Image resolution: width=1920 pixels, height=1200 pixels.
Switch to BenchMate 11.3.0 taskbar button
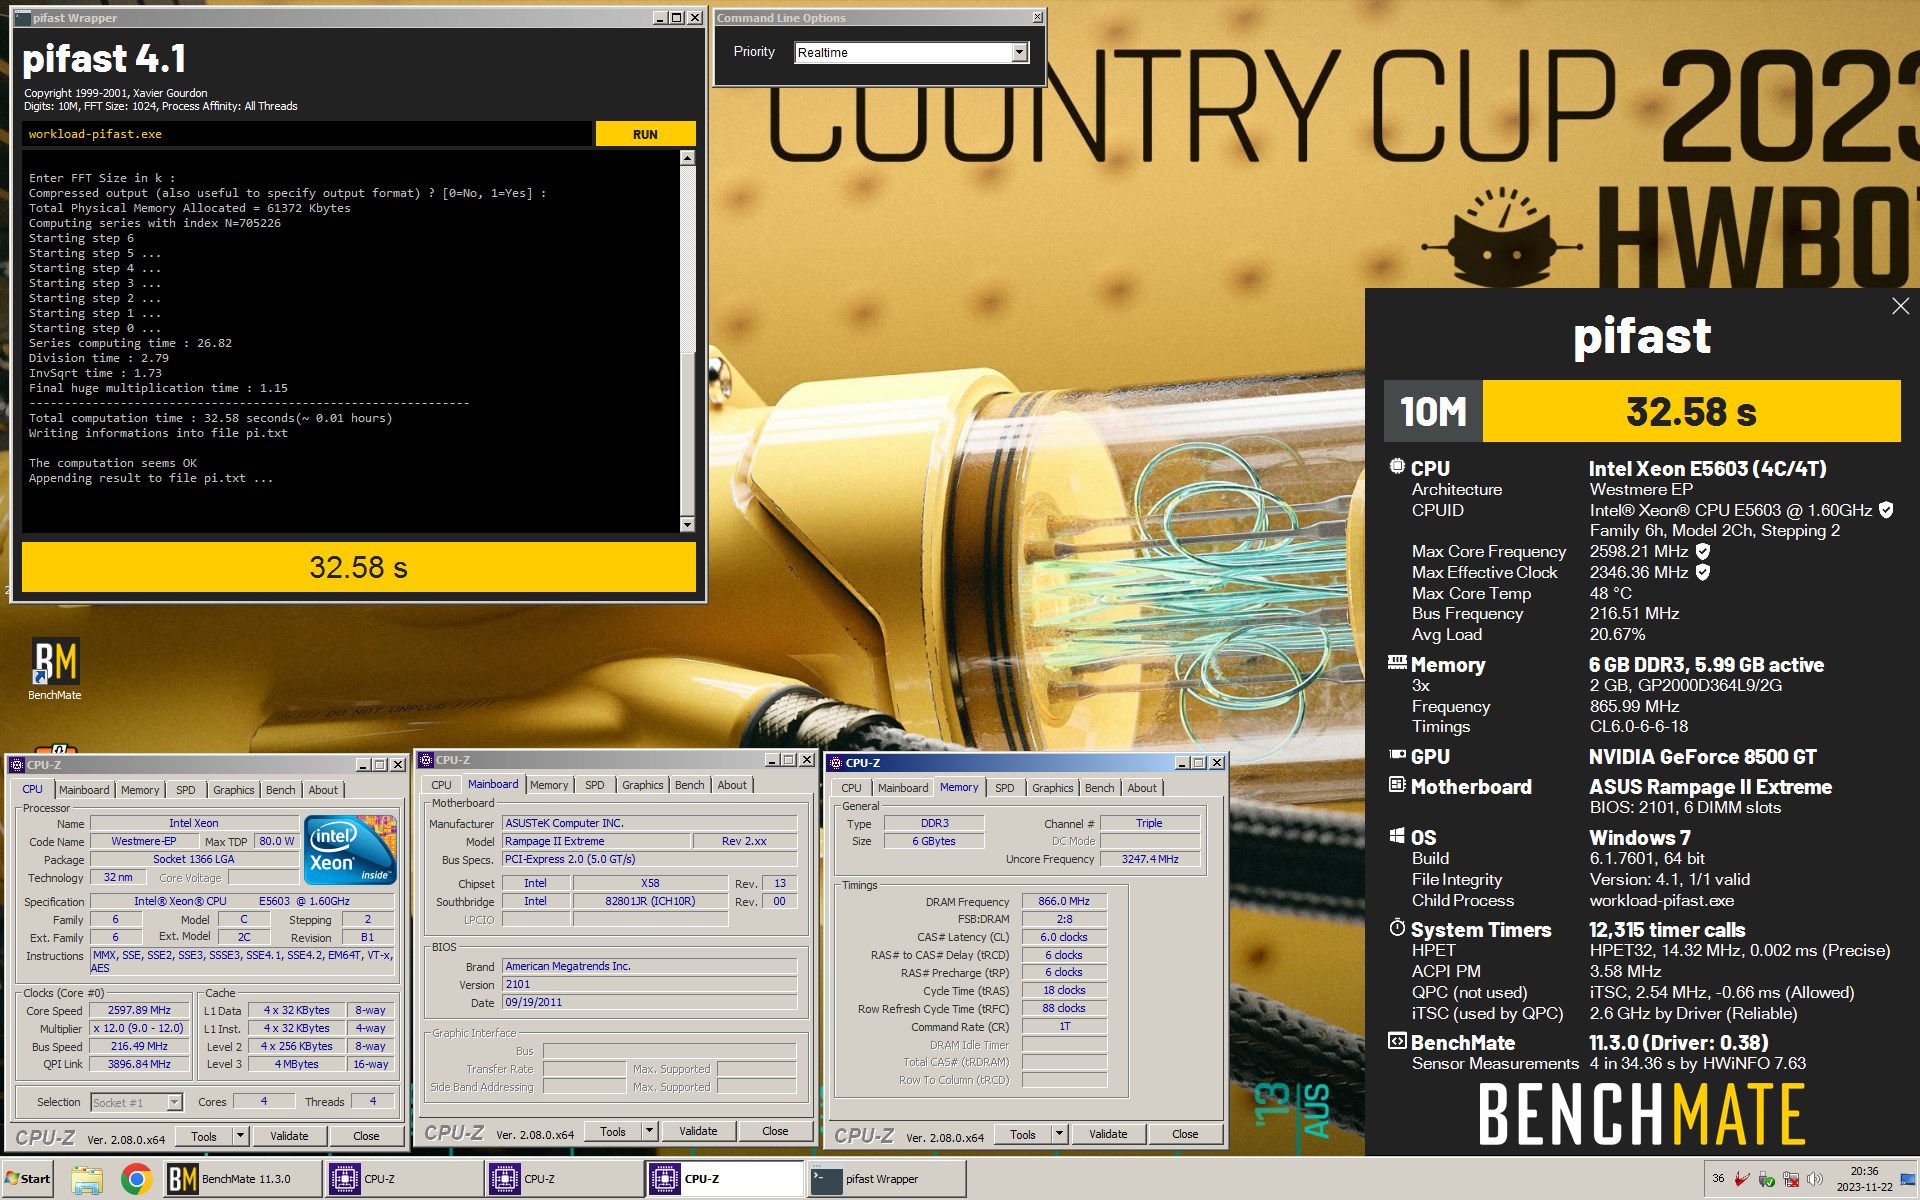pos(243,1179)
